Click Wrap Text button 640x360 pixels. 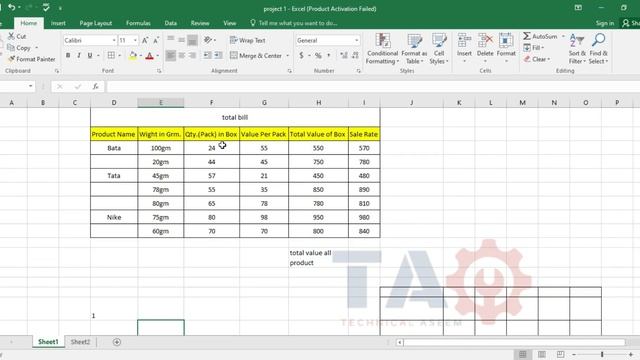coord(248,40)
